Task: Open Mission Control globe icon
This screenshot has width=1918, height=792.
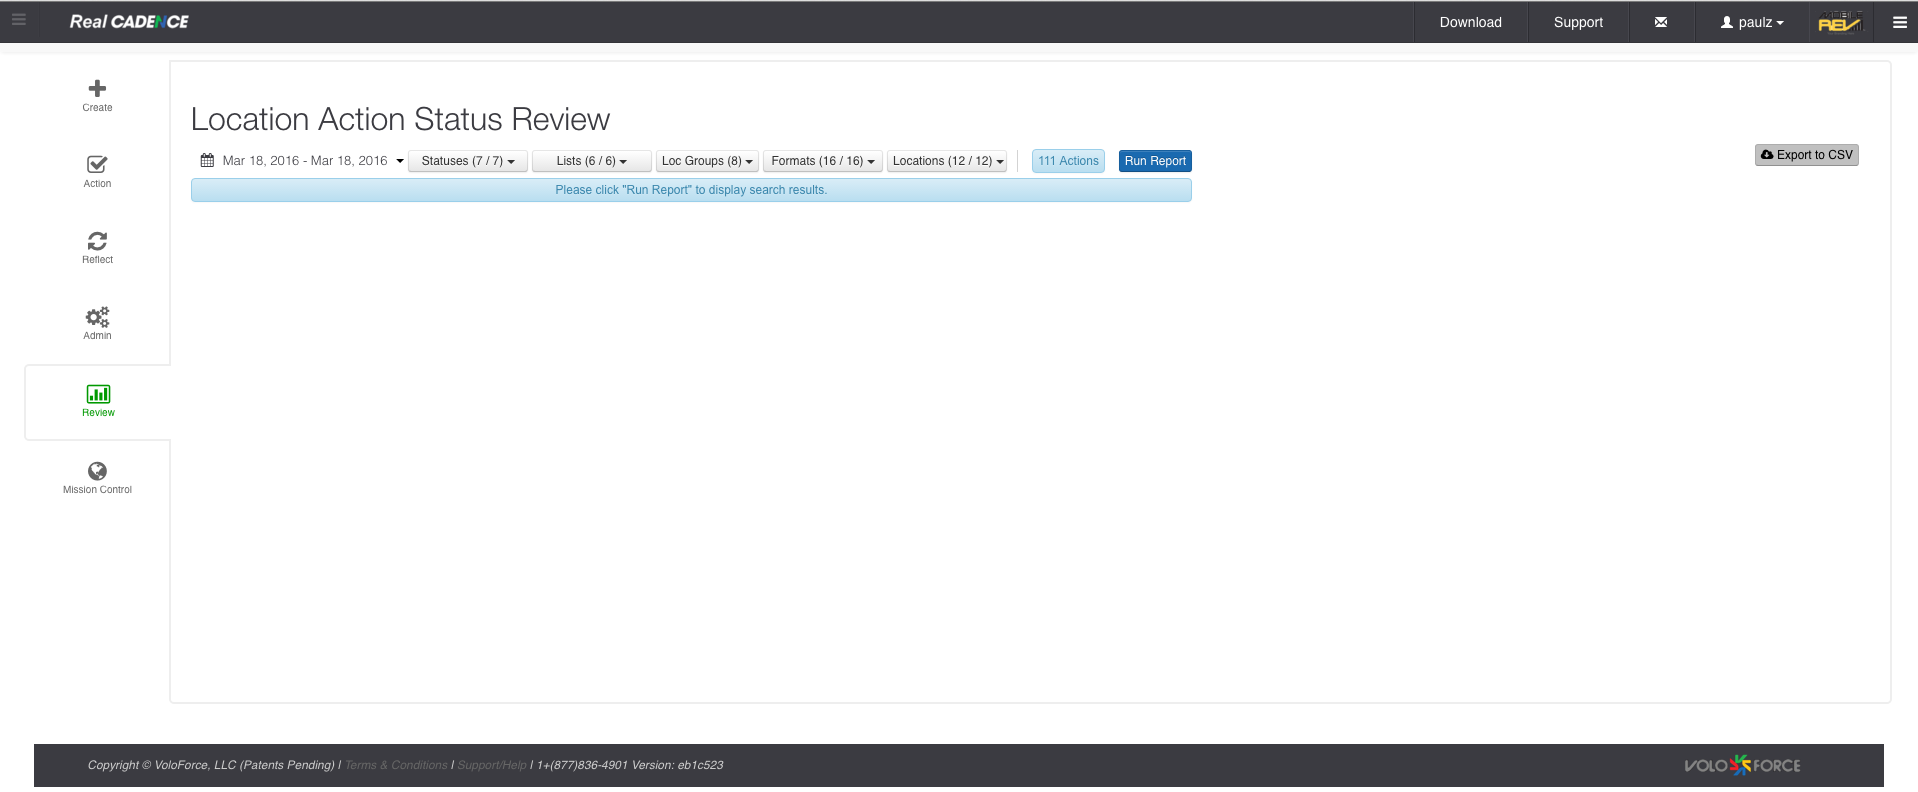Action: (x=97, y=471)
